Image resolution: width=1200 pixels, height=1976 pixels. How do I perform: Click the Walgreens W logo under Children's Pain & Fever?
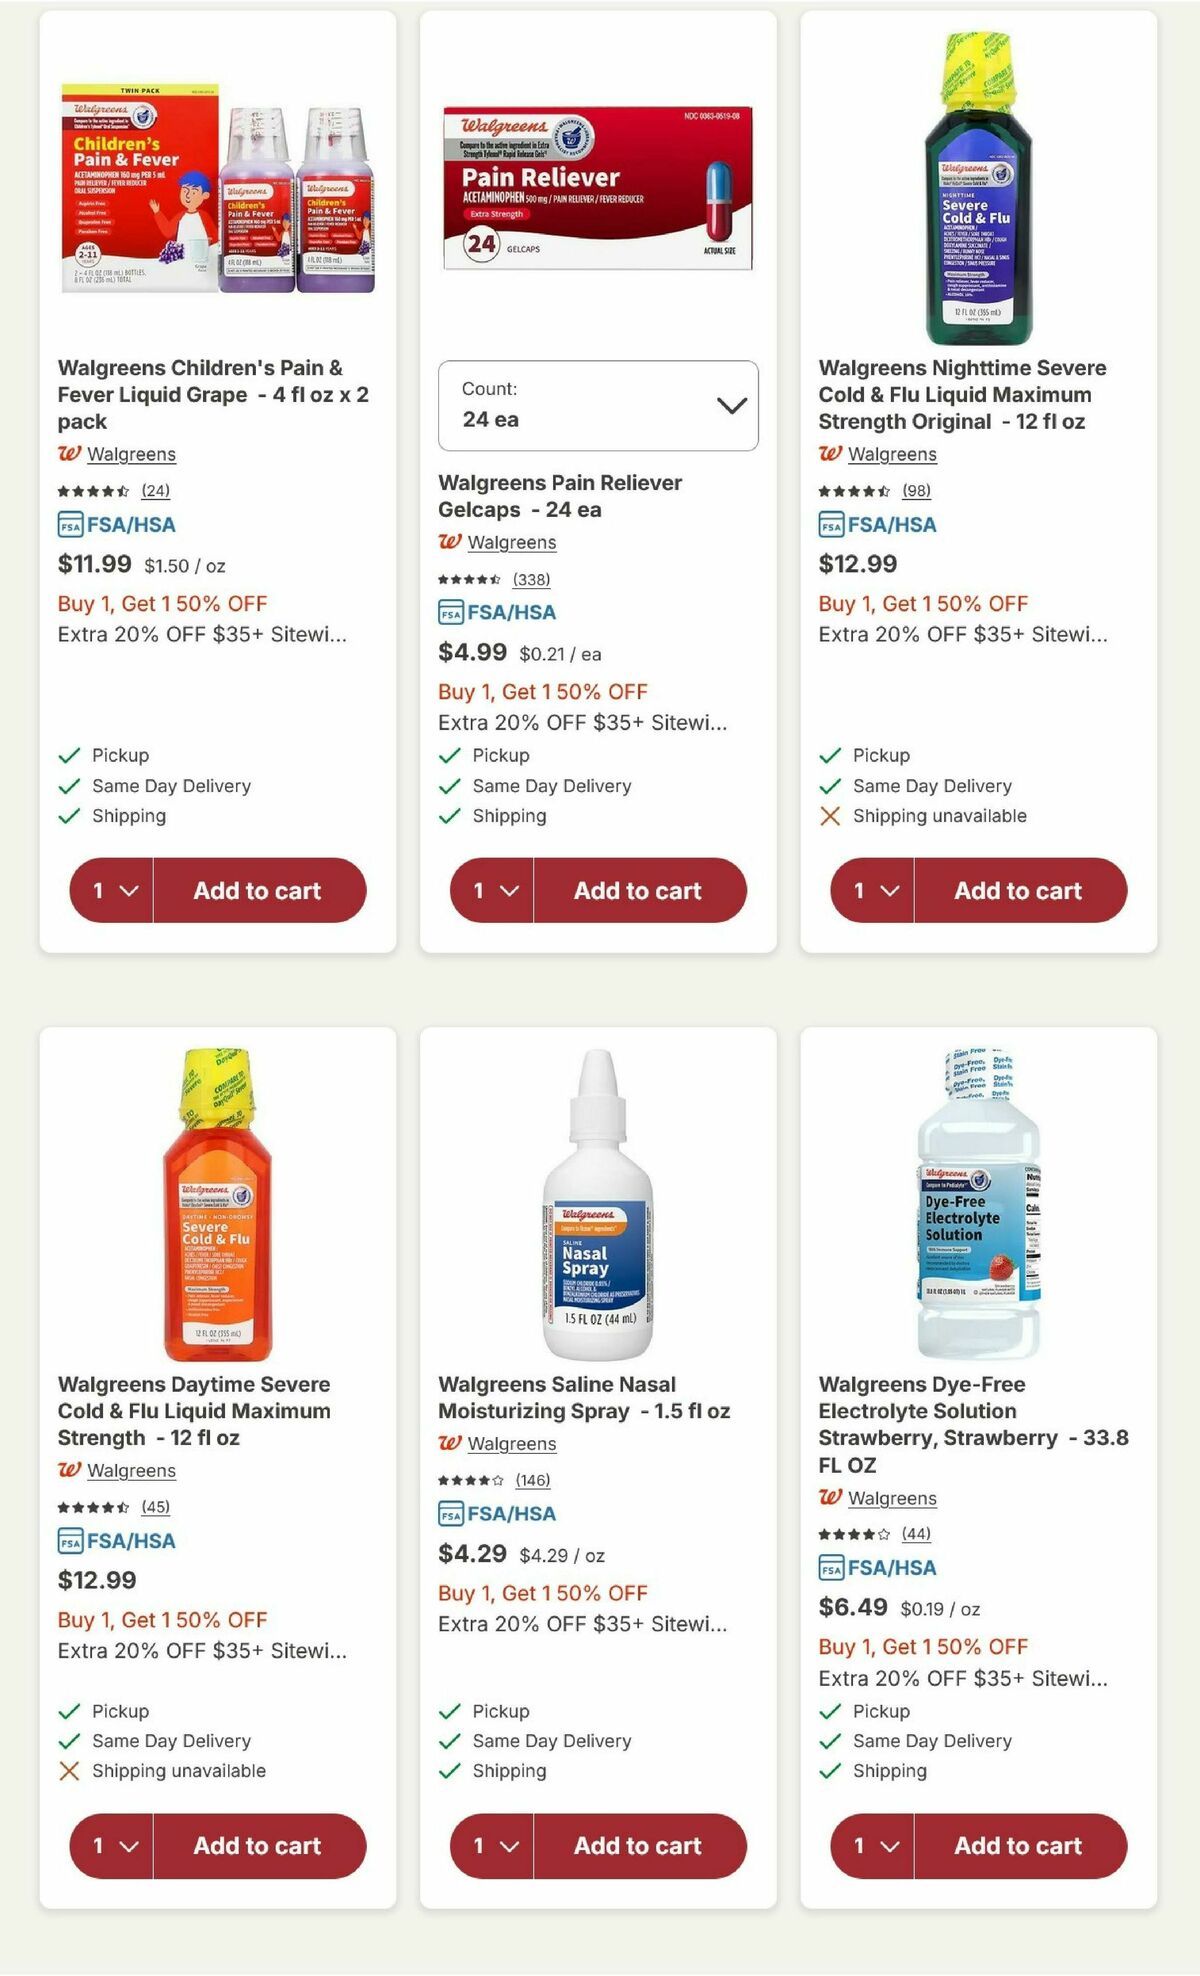pyautogui.click(x=70, y=455)
